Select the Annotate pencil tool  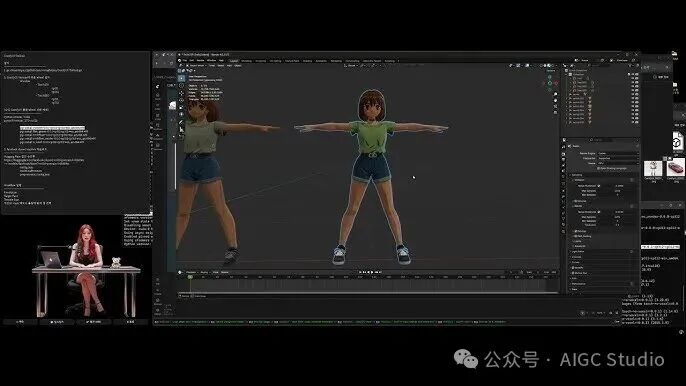pyautogui.click(x=181, y=123)
